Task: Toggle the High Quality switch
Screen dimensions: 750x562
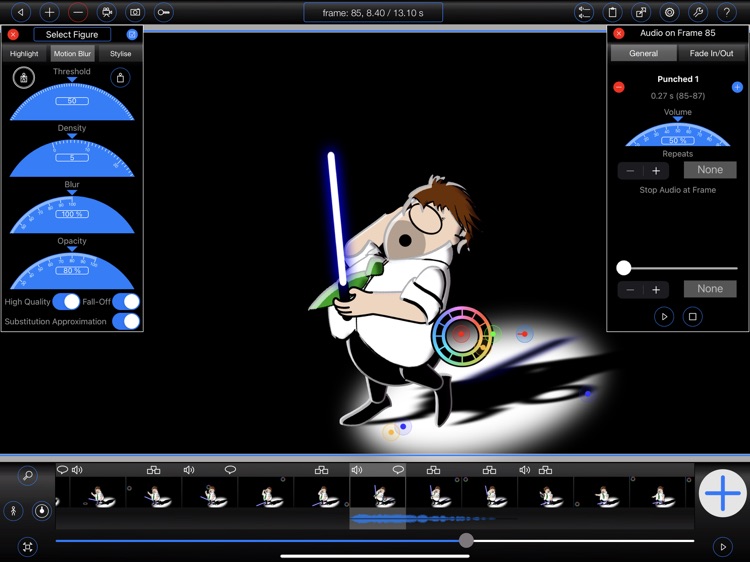Action: [x=66, y=302]
